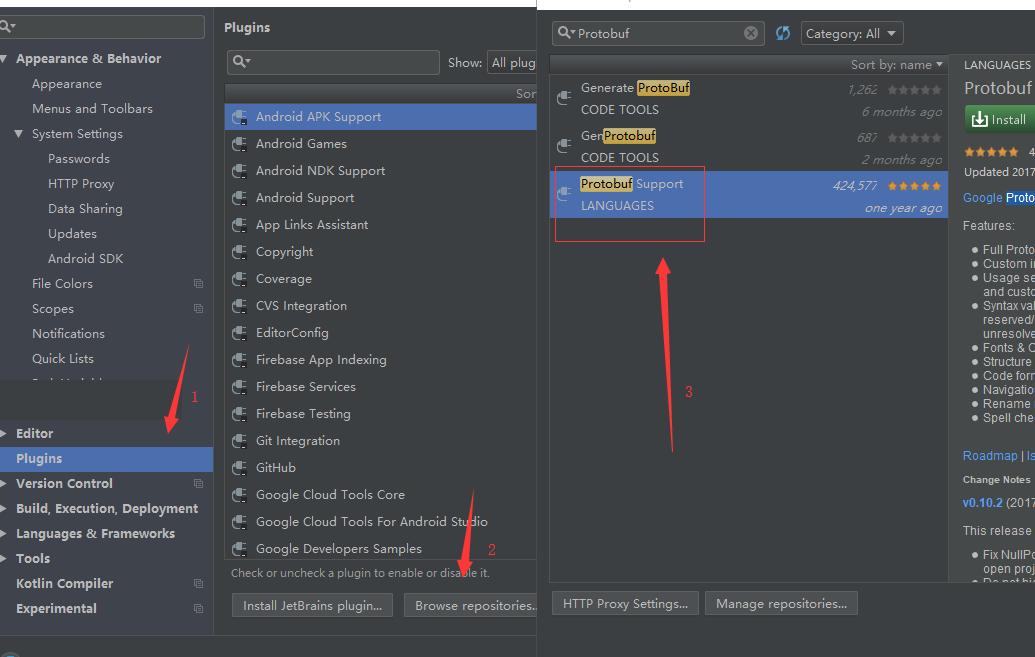Click the Android Games plugin icon
This screenshot has width=1035, height=657.
(x=240, y=144)
